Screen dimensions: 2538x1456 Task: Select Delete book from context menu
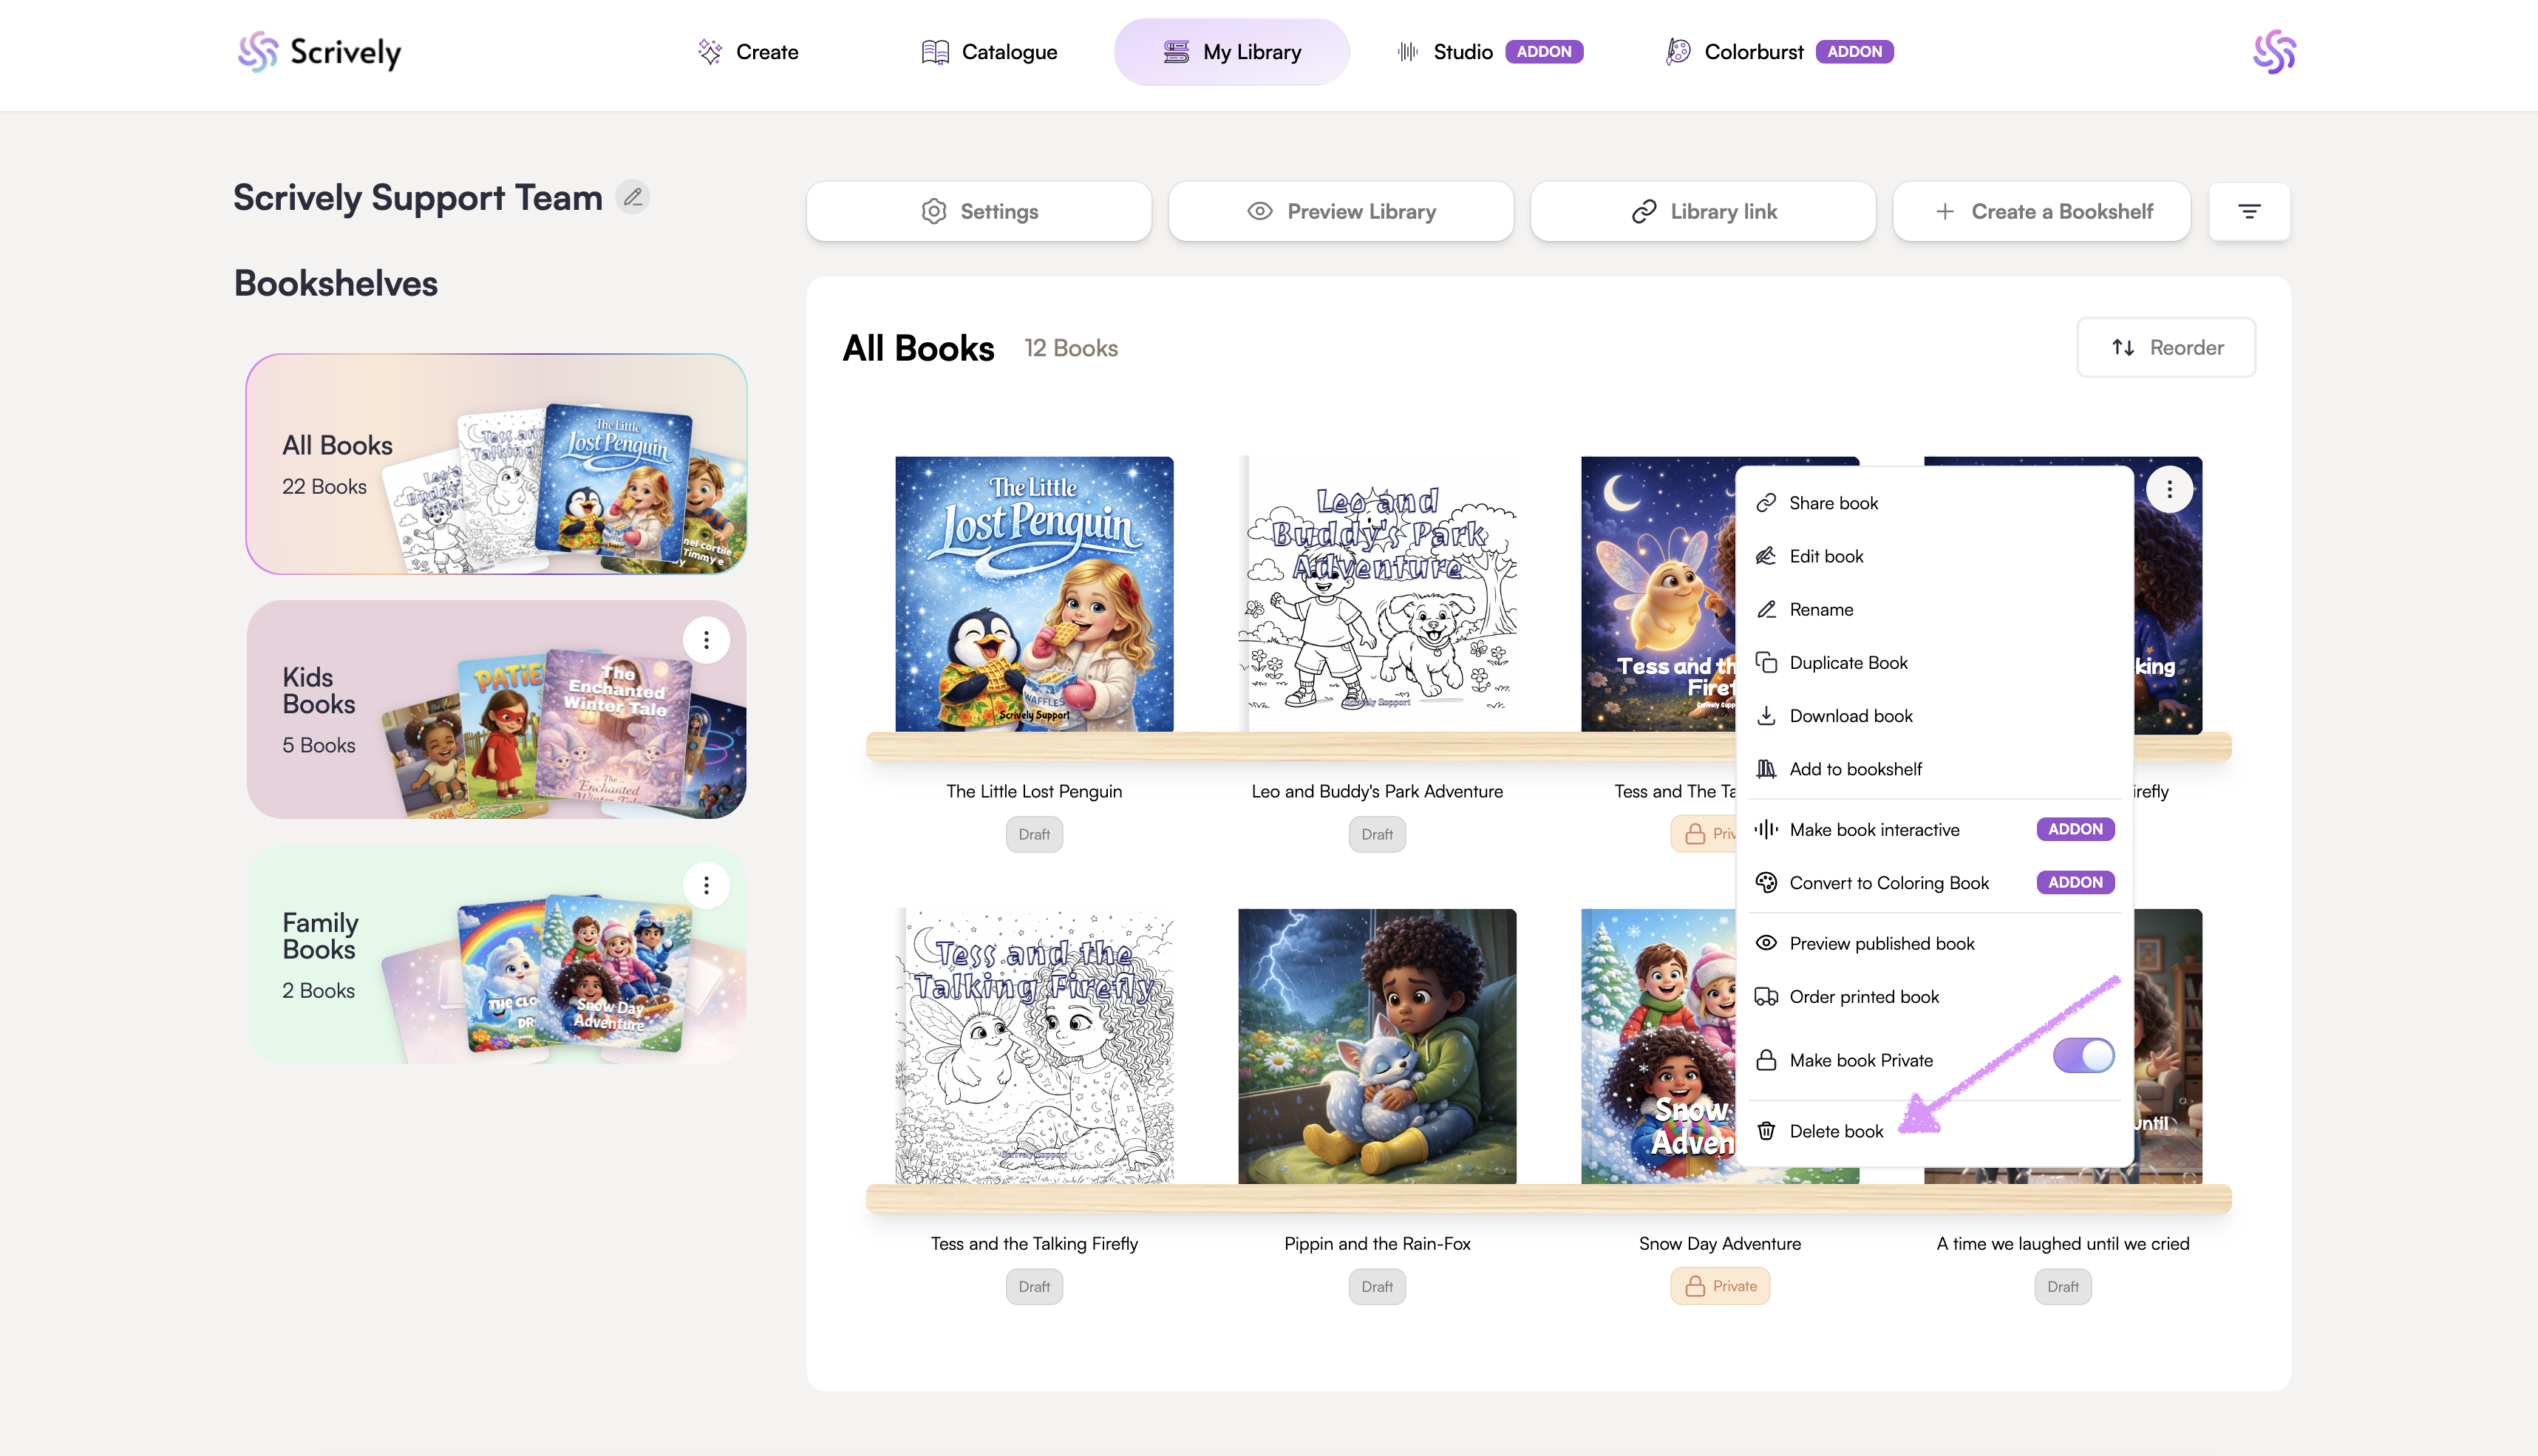pos(1836,1131)
